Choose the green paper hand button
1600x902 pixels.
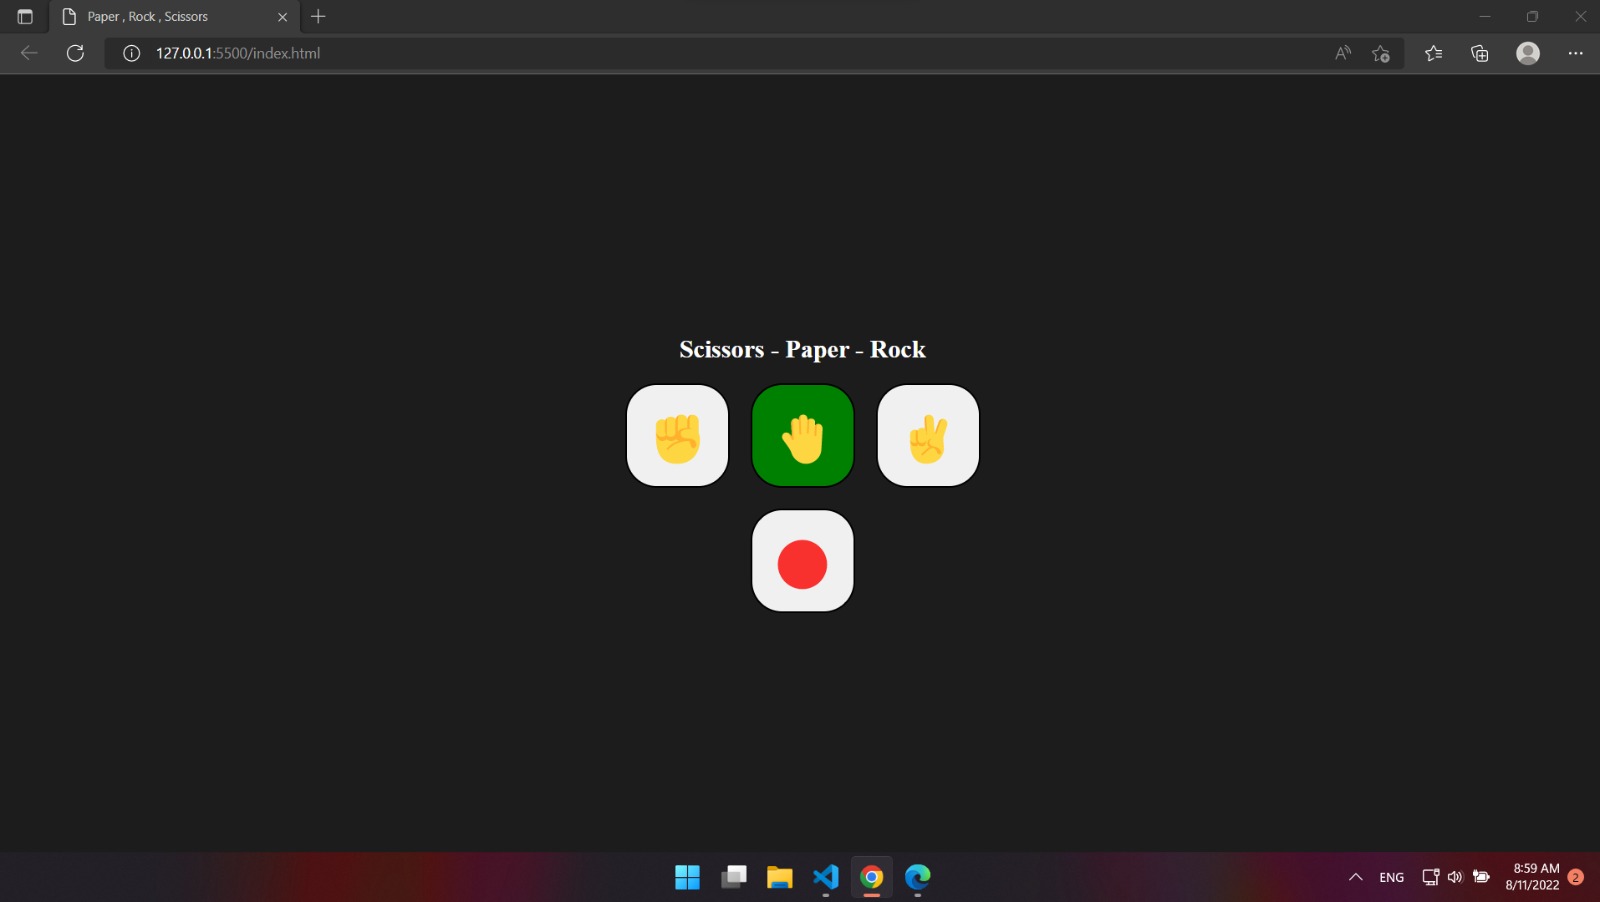tap(803, 436)
